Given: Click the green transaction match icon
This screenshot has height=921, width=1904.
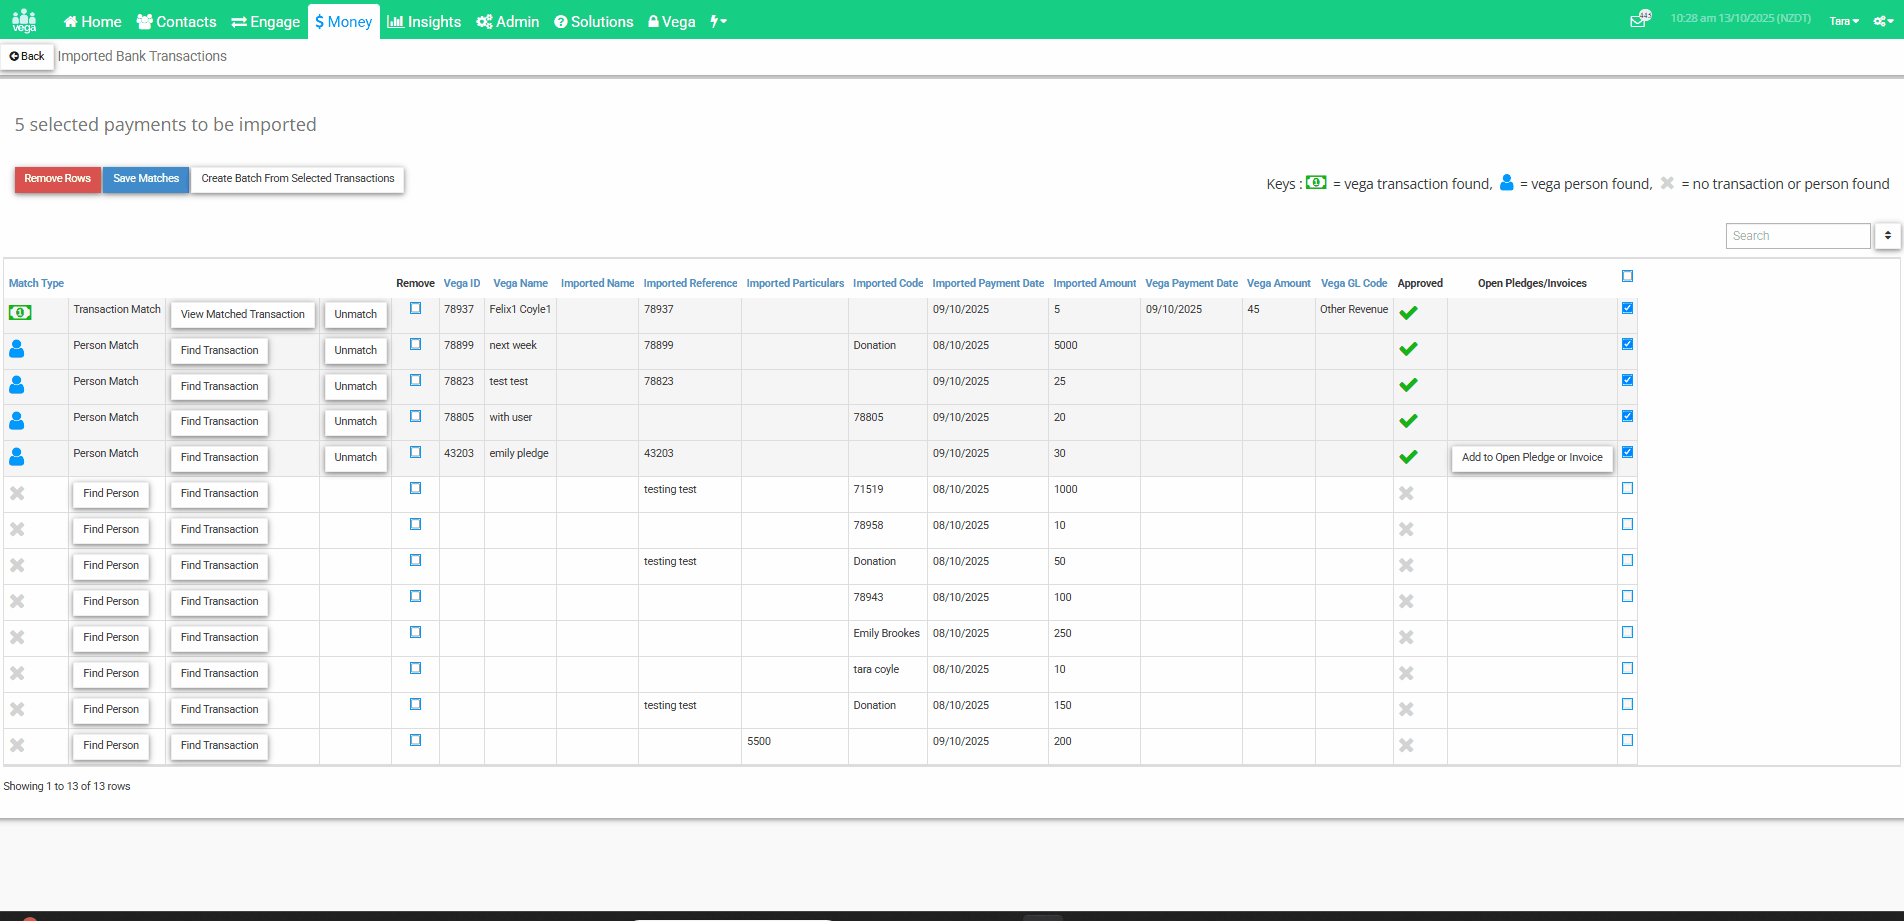Looking at the screenshot, I should (x=20, y=313).
